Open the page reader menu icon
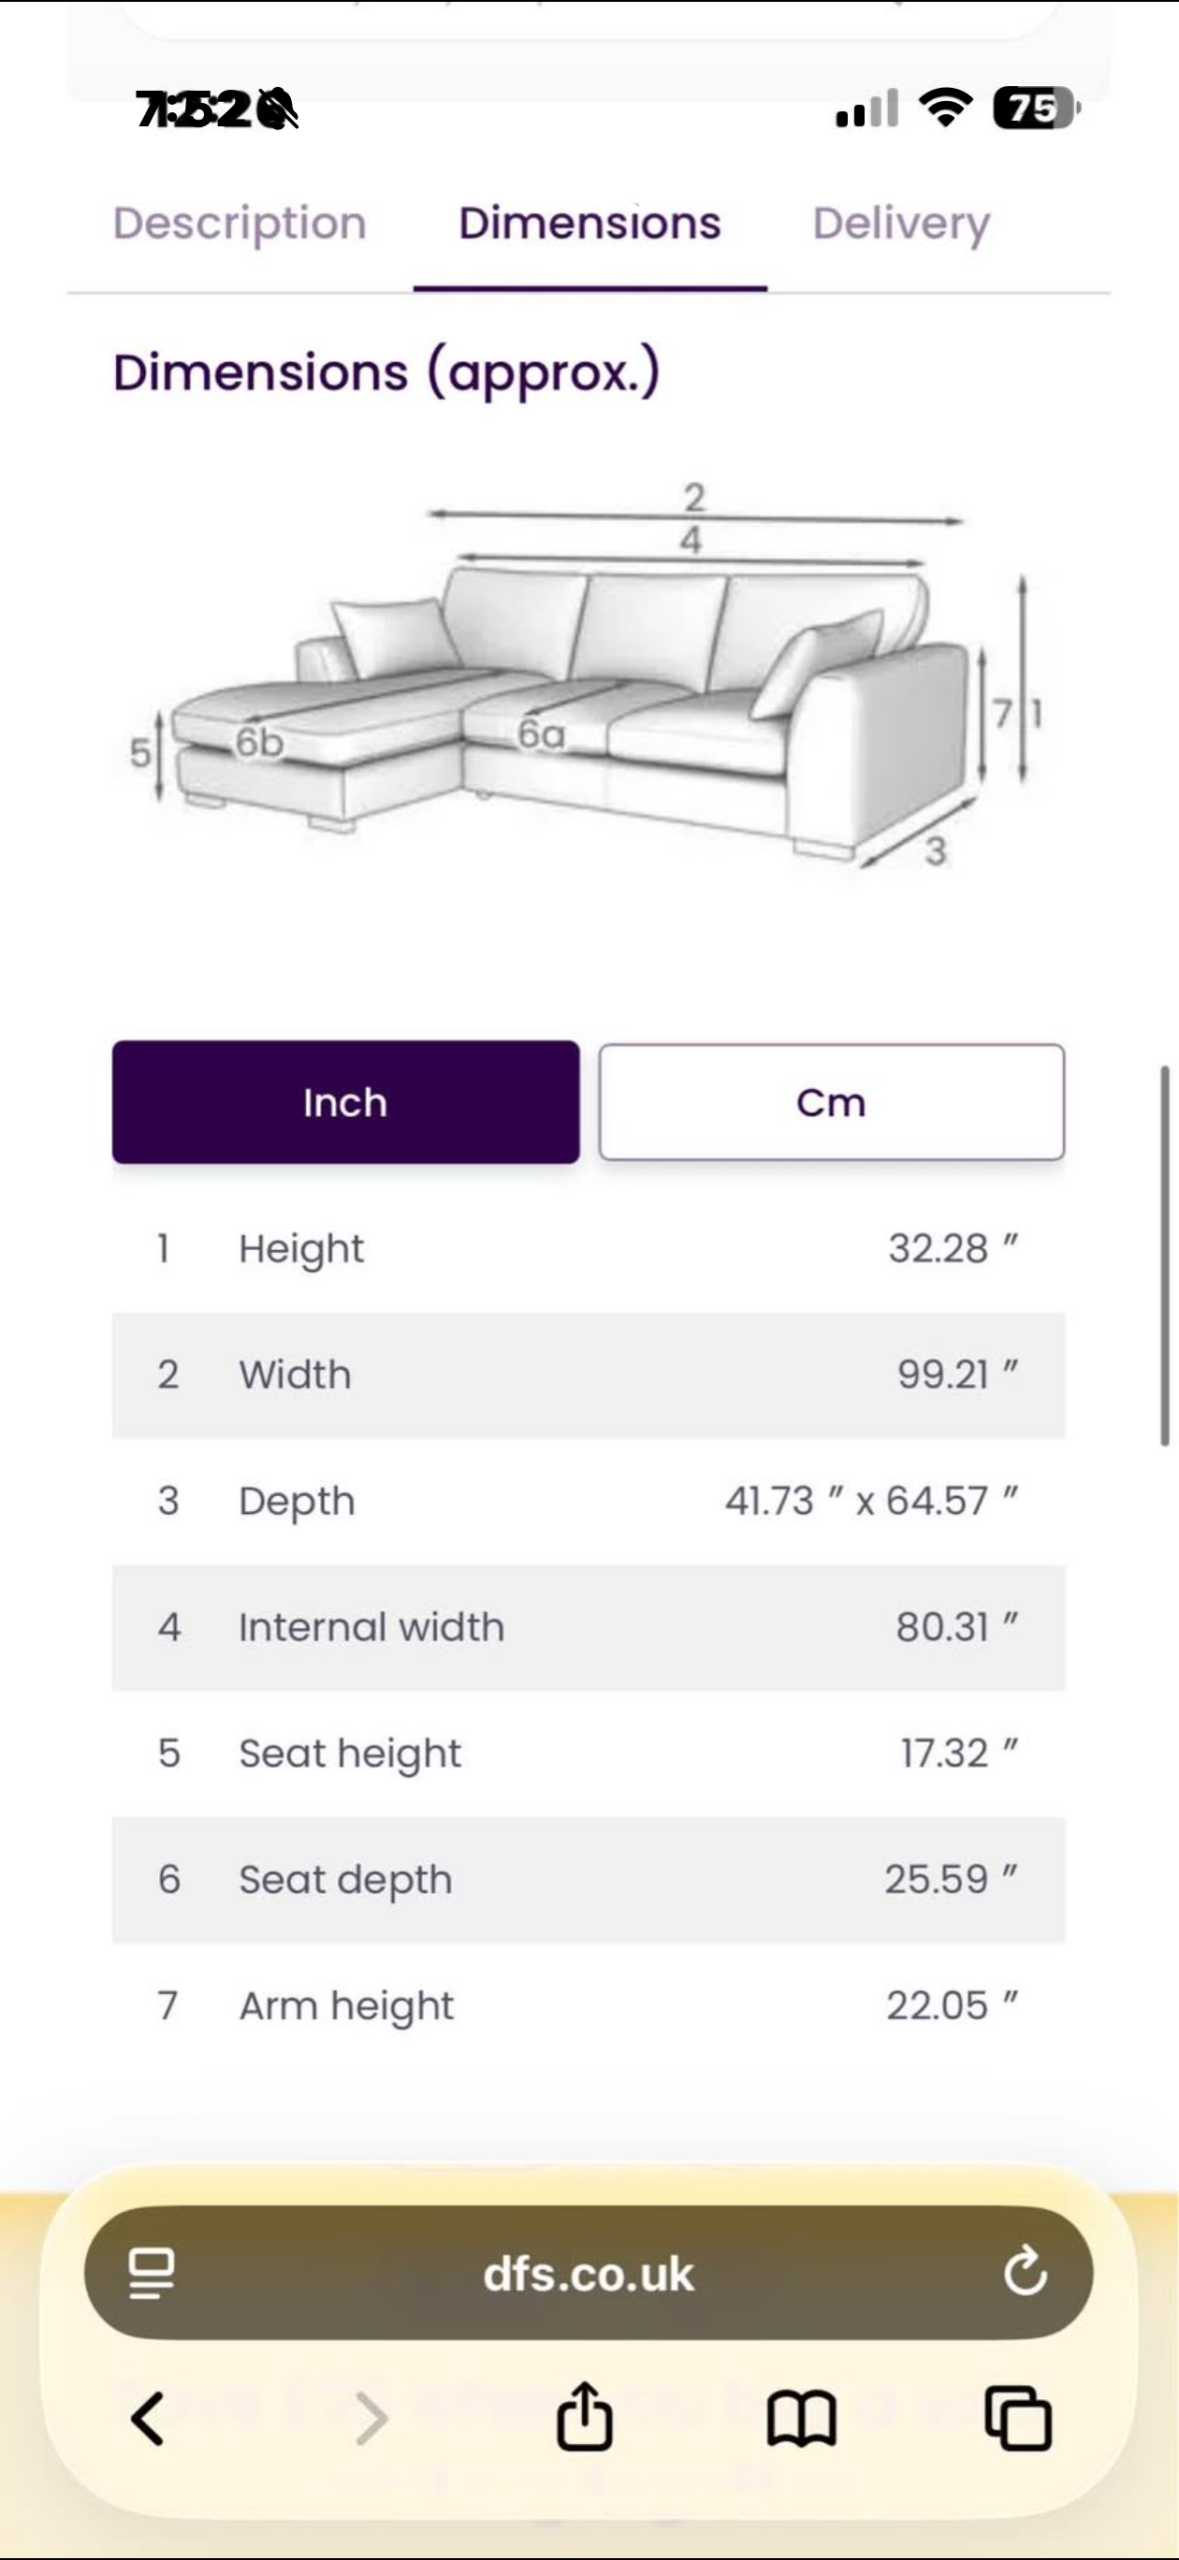The image size is (1179, 2560). [152, 2273]
